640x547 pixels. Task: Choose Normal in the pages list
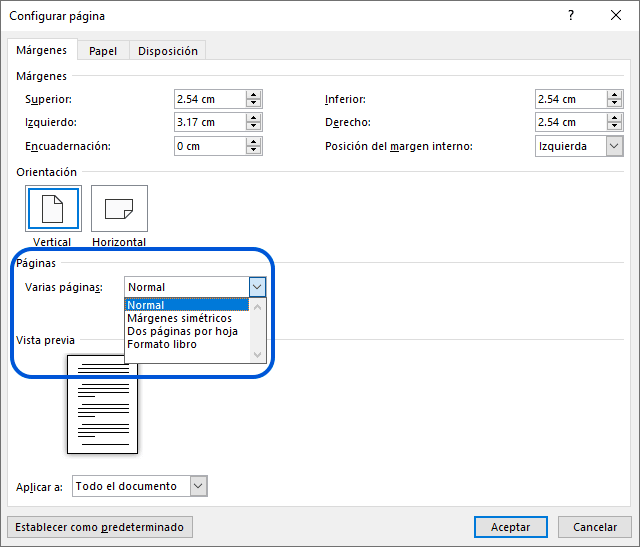(x=187, y=305)
